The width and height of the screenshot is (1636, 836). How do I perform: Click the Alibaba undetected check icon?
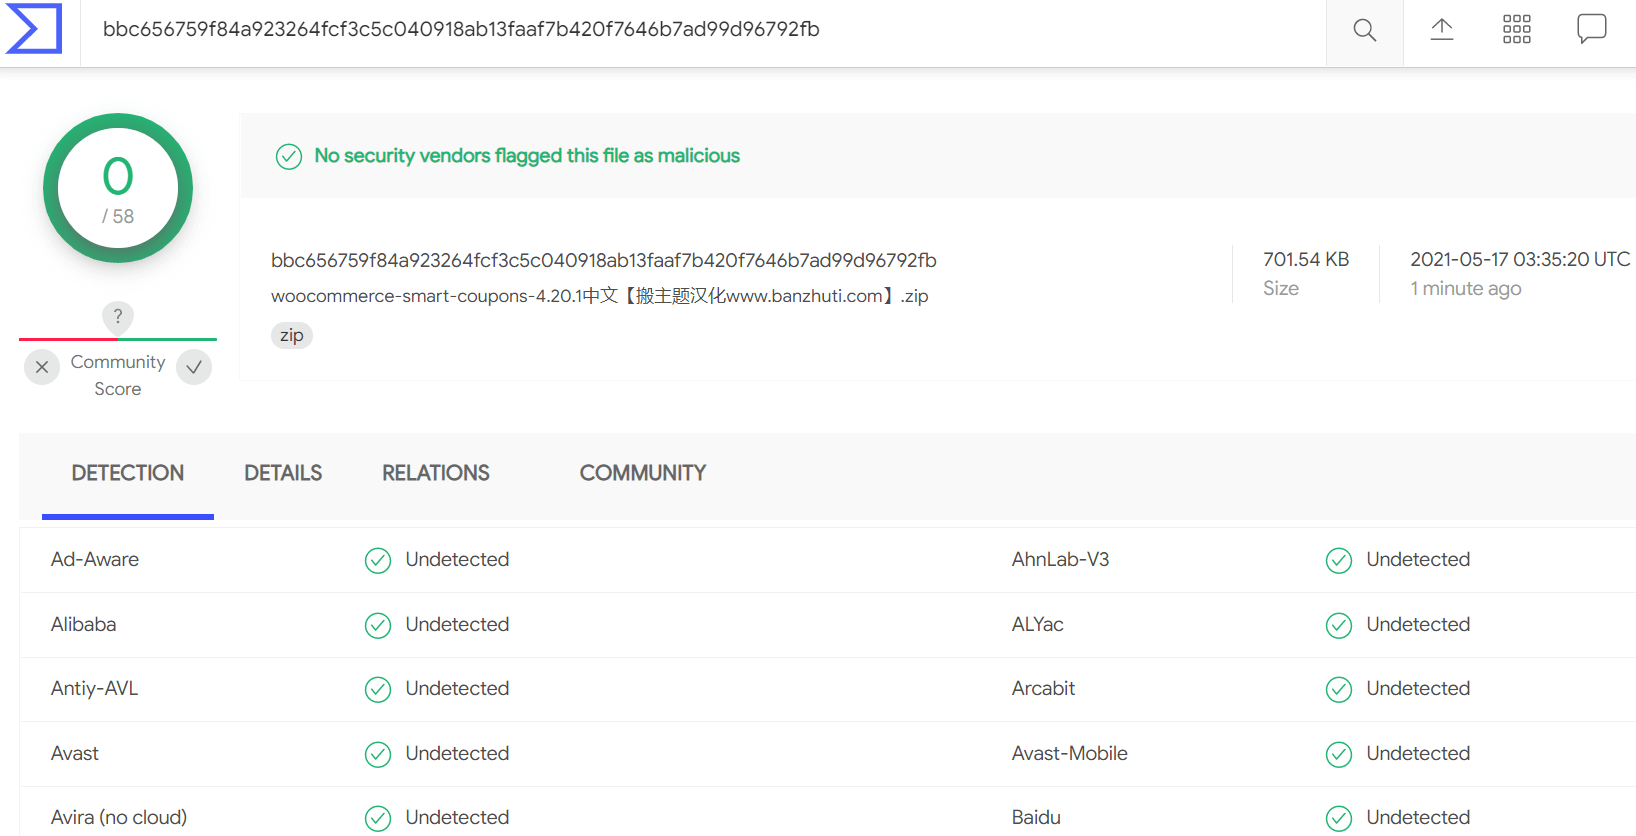point(378,626)
